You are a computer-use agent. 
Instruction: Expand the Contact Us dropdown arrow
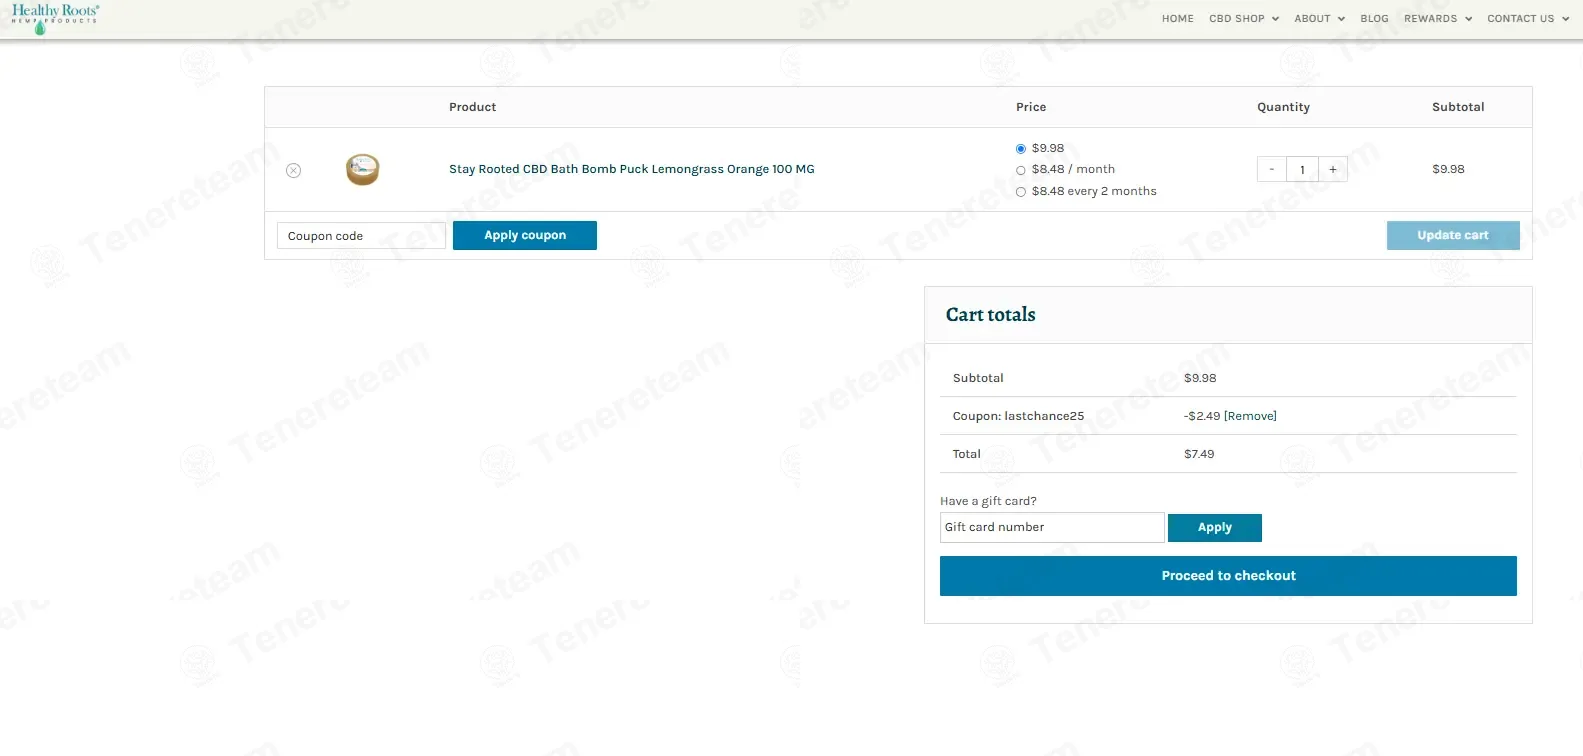[1565, 19]
